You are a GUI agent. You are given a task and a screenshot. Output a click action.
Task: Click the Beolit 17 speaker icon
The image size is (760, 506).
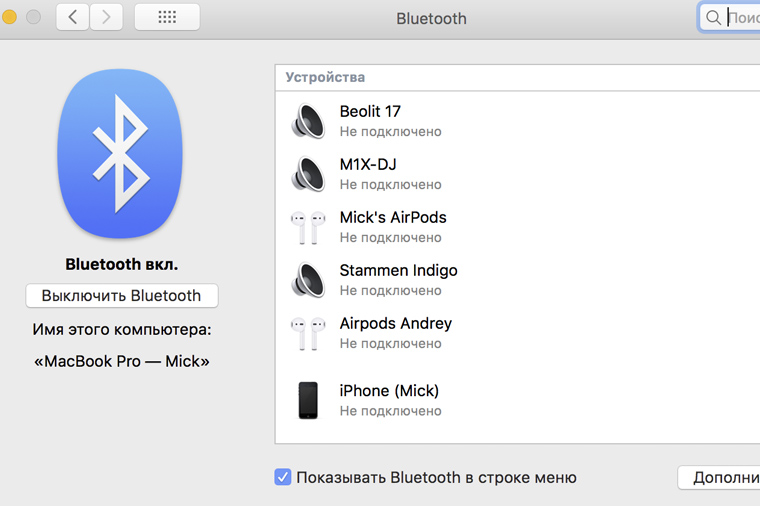pos(308,121)
